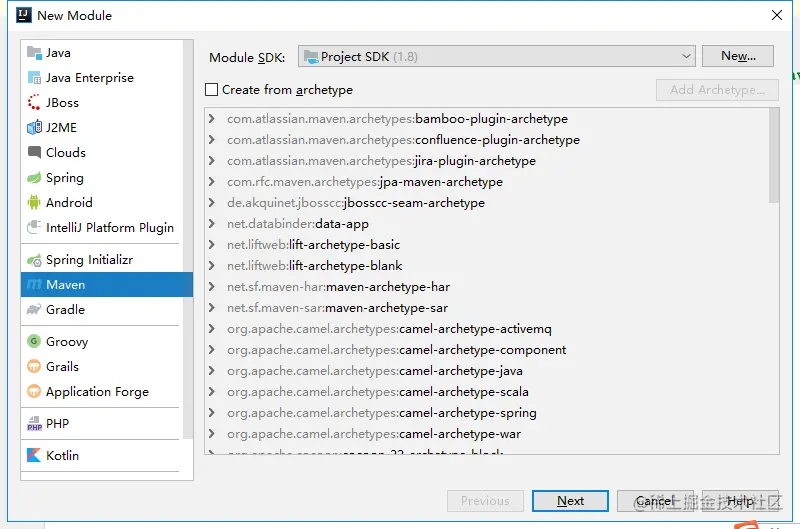The width and height of the screenshot is (800, 529).
Task: Choose the PHP module icon
Action: 34,424
